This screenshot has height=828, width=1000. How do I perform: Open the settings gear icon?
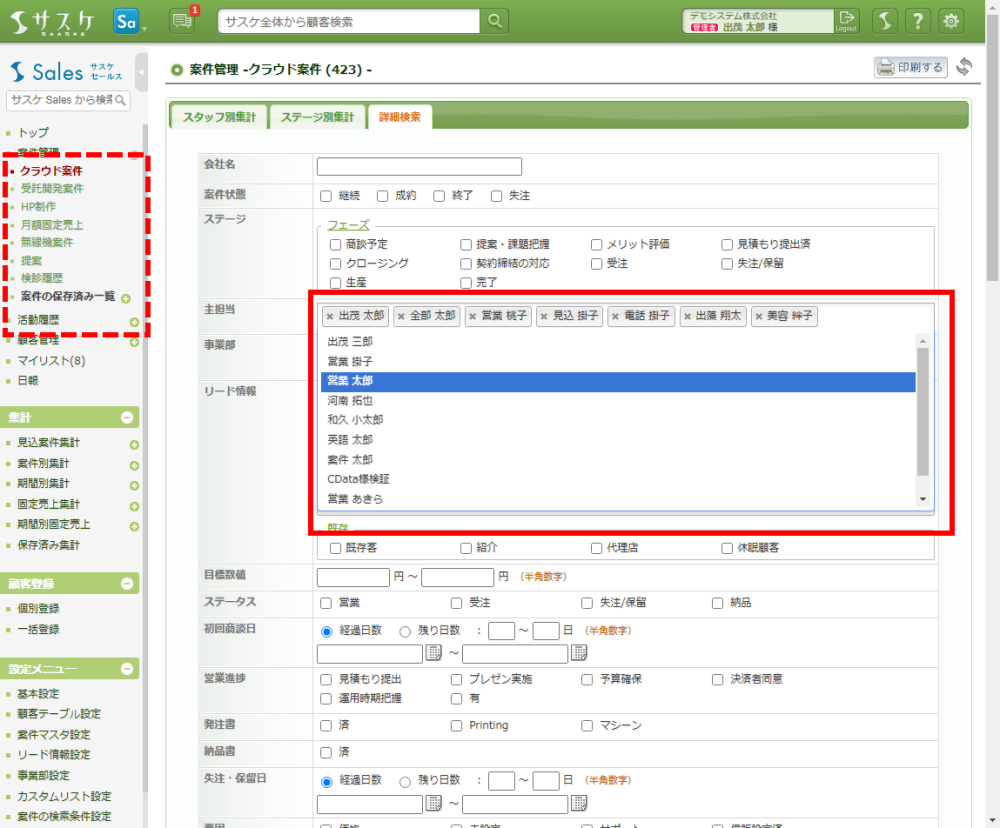click(x=951, y=21)
